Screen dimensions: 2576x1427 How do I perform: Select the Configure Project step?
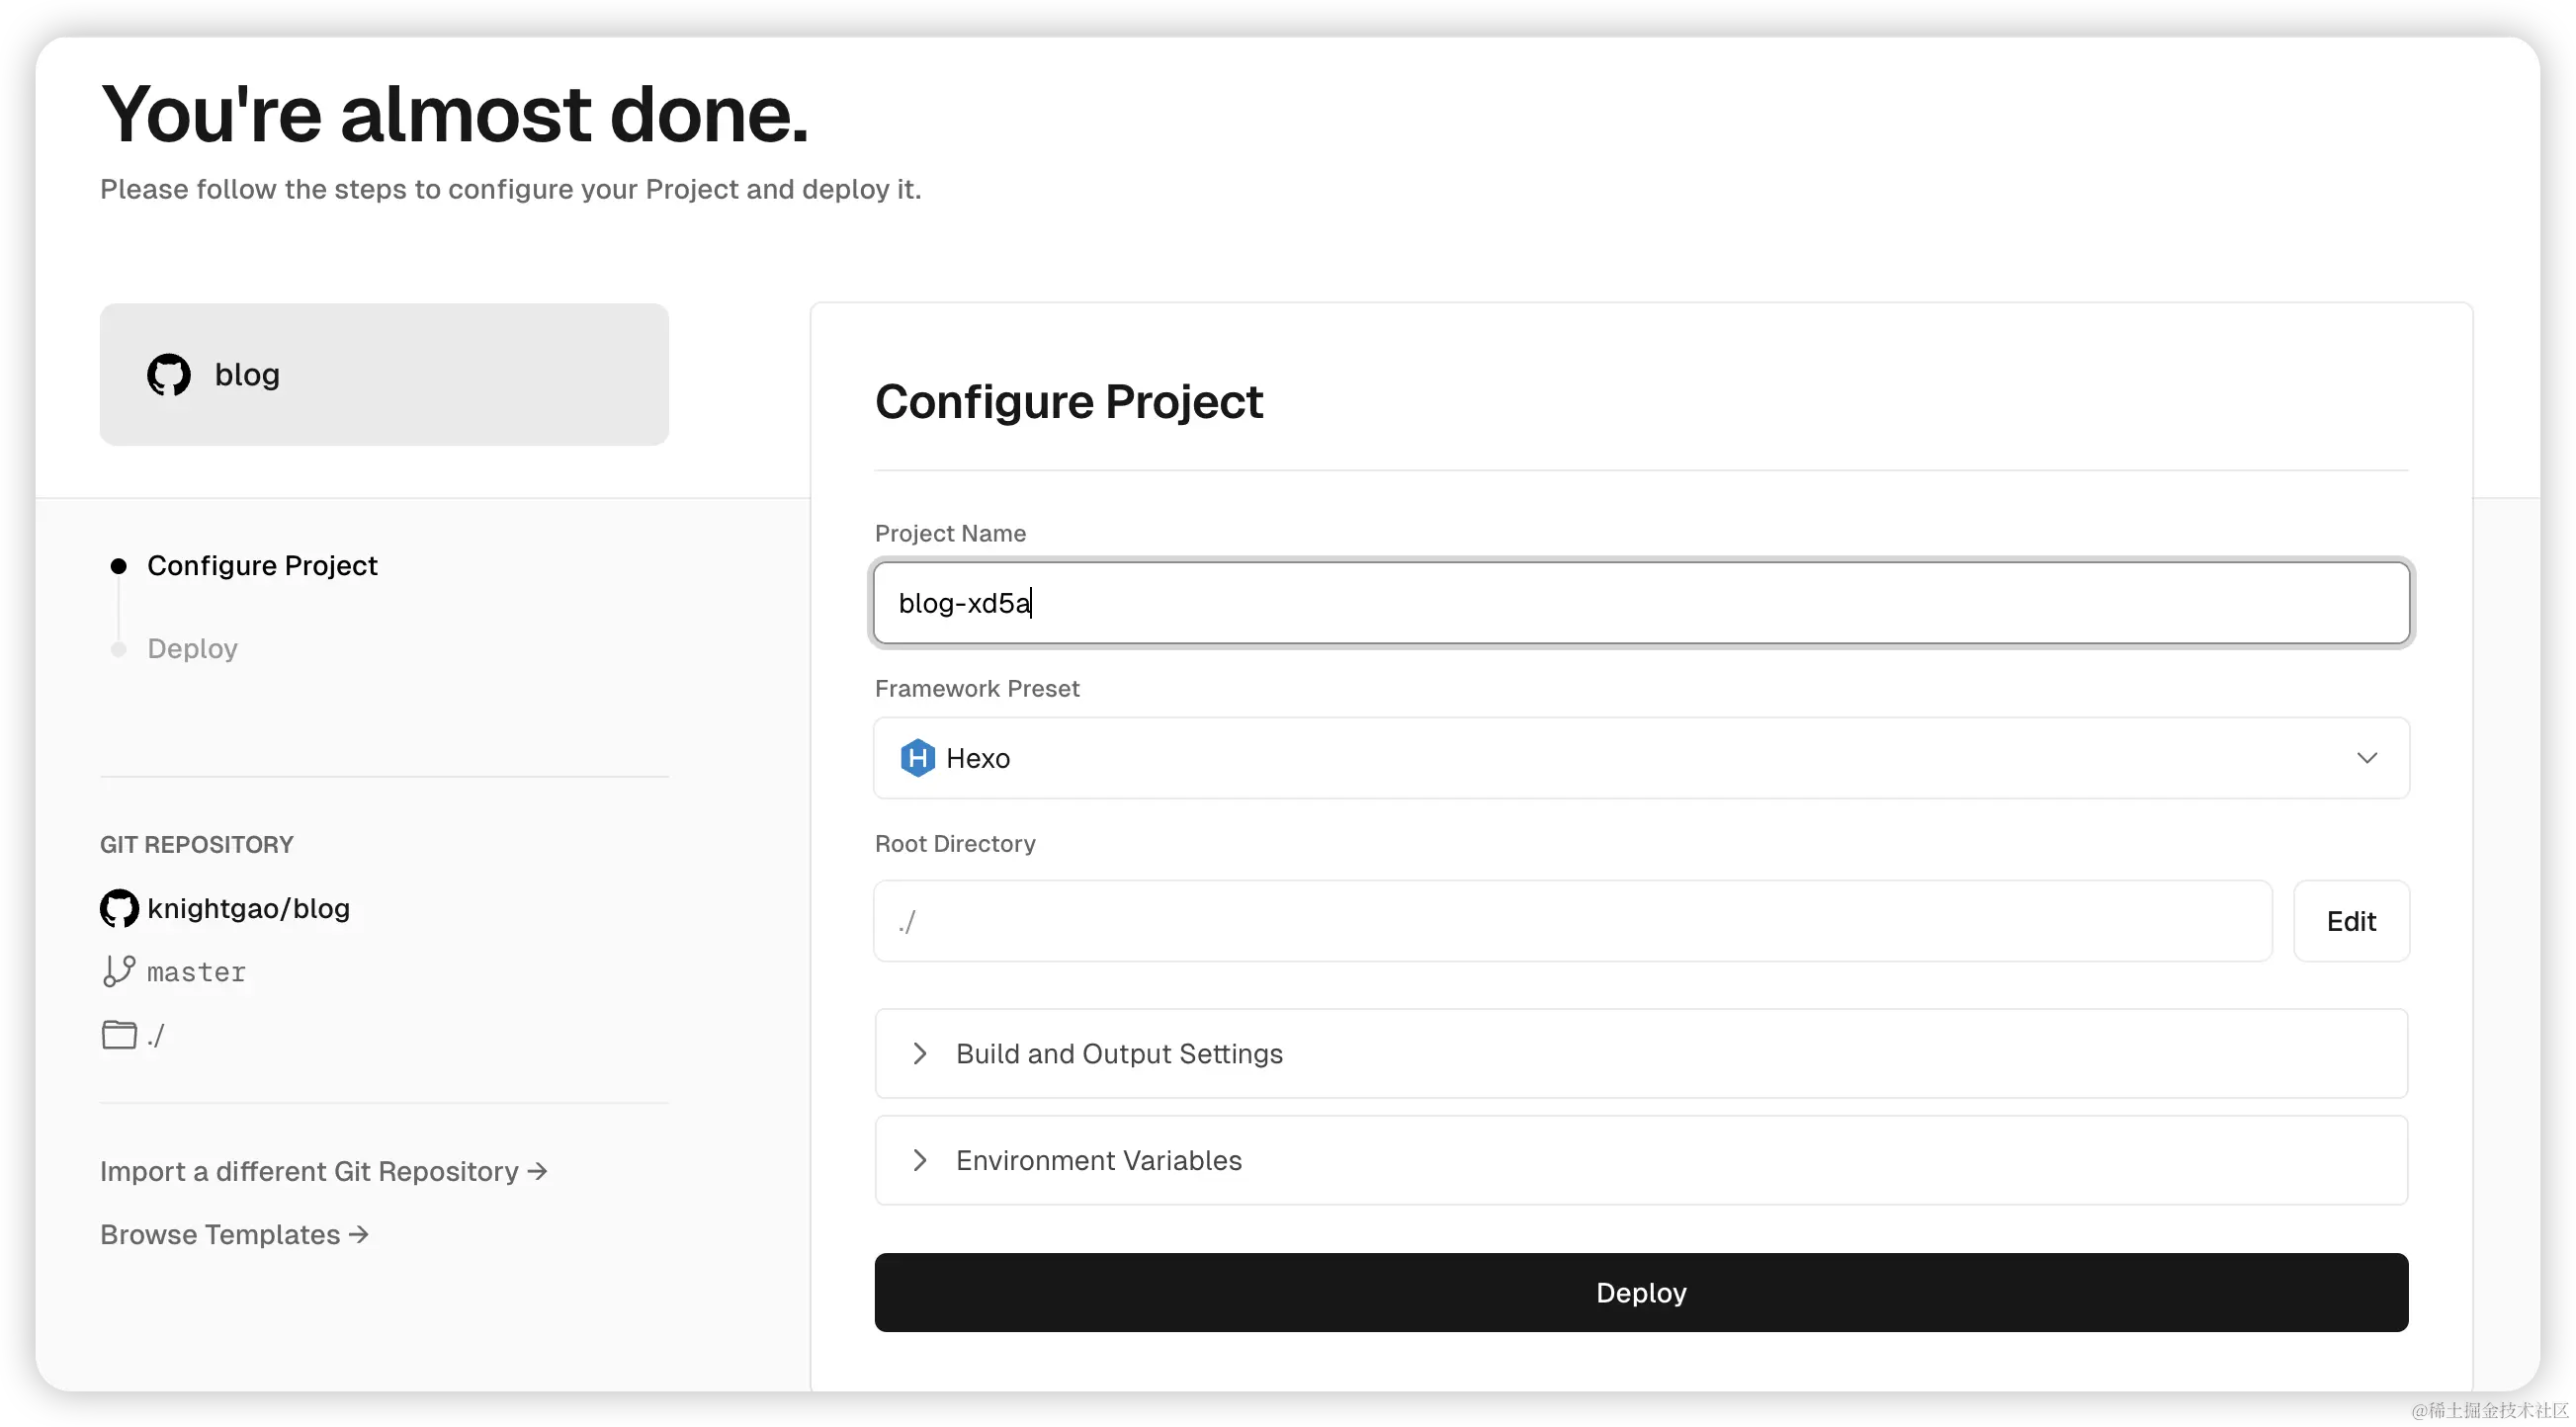click(x=262, y=566)
